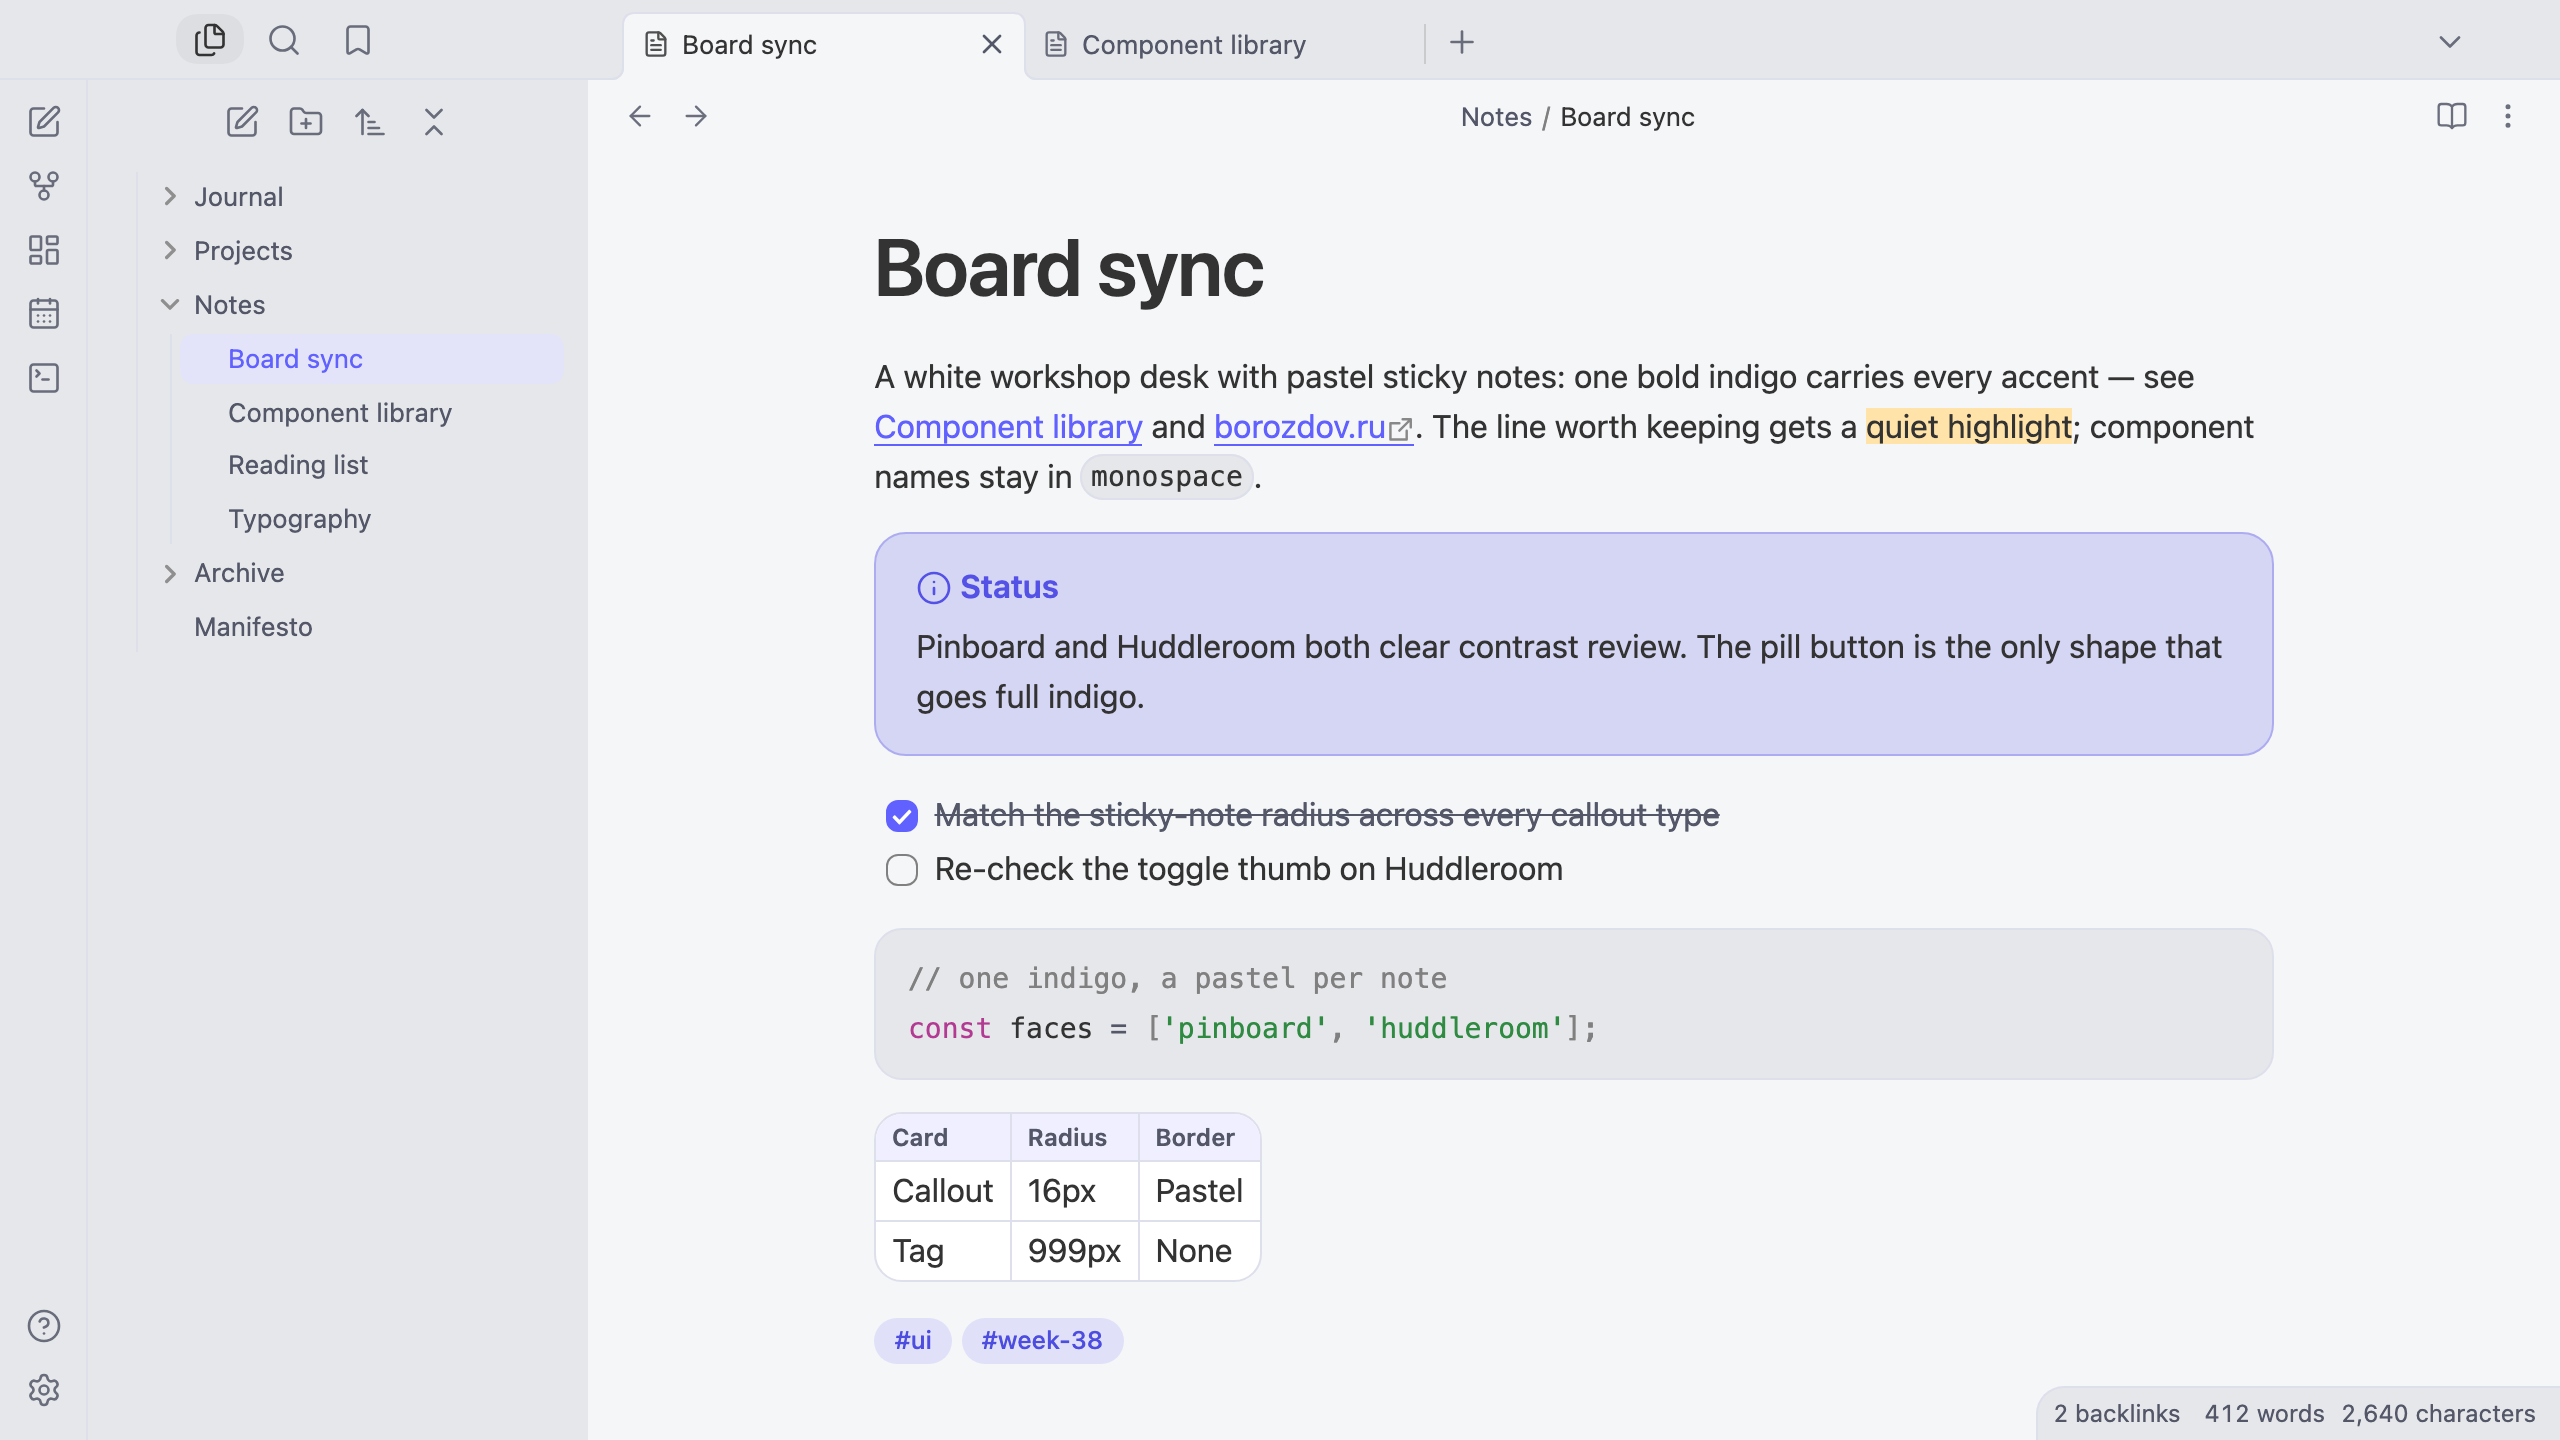
Task: Click new note icon in explorer toolbar
Action: [242, 122]
